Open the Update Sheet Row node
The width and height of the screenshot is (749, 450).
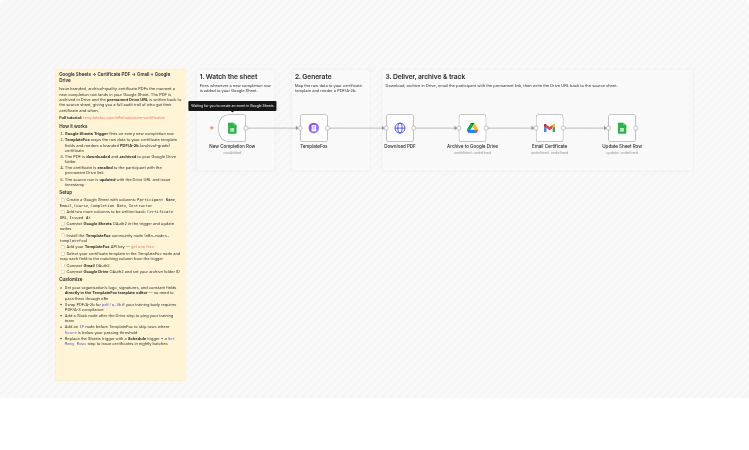tap(622, 128)
